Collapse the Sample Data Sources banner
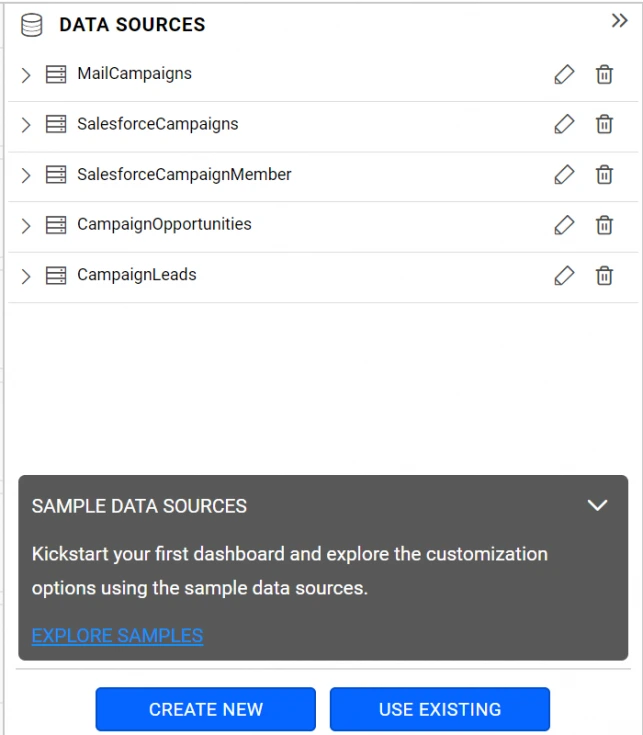Viewport: 643px width, 735px height. [597, 506]
